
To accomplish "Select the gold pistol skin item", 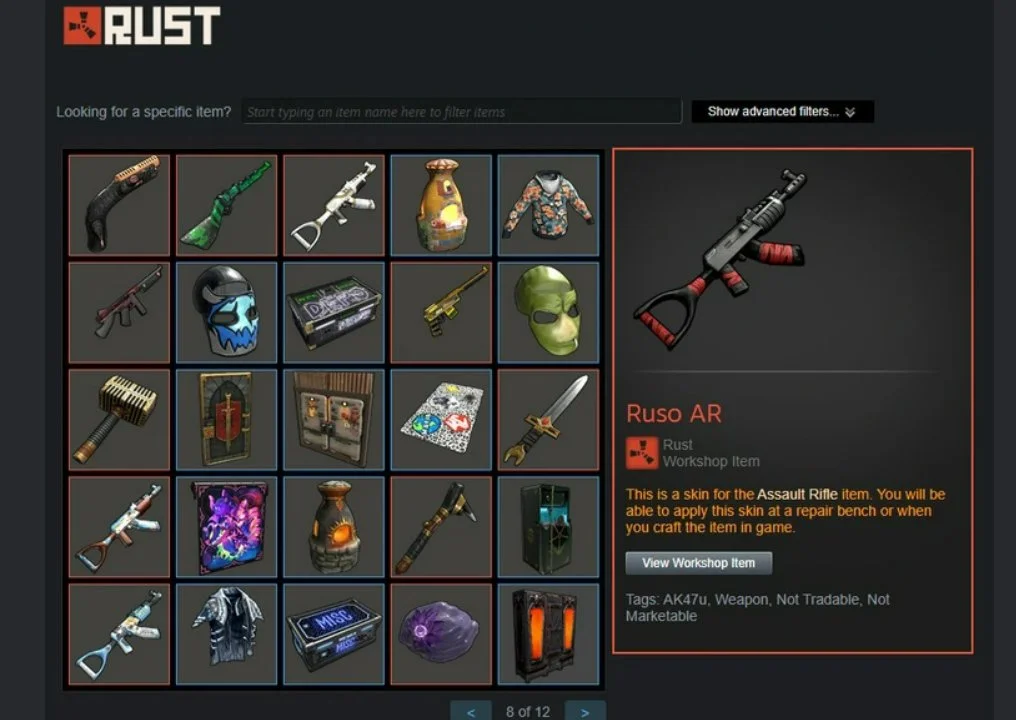I will pyautogui.click(x=441, y=312).
